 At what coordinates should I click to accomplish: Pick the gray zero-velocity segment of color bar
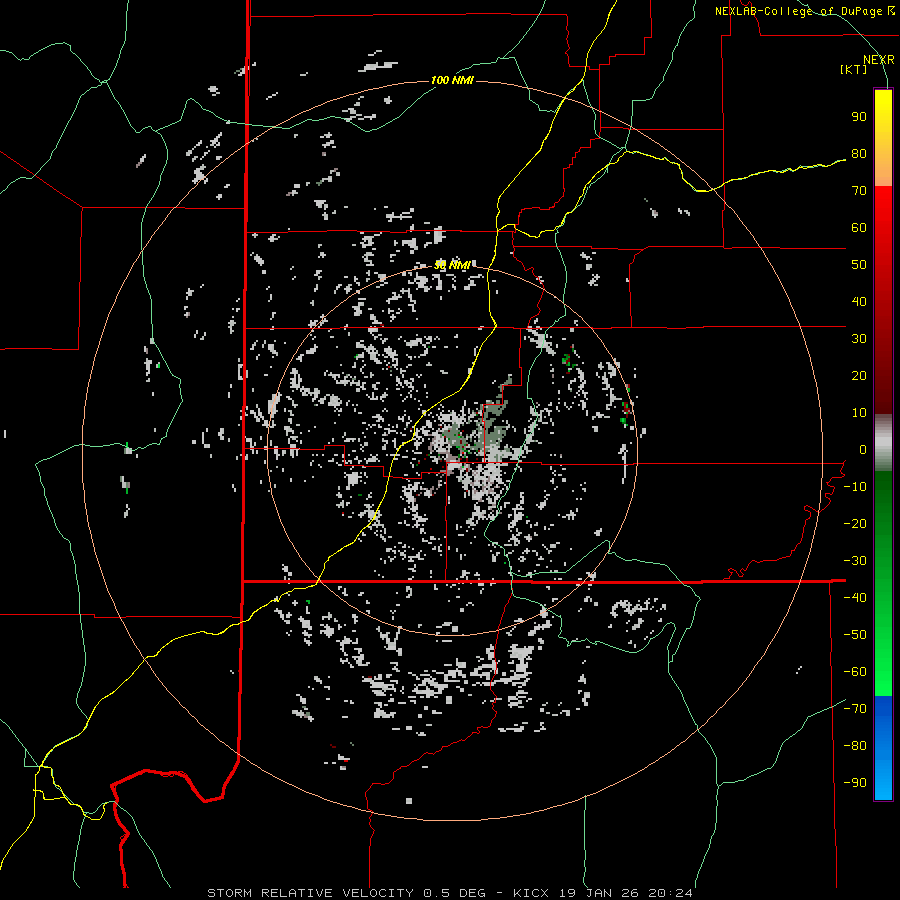883,443
